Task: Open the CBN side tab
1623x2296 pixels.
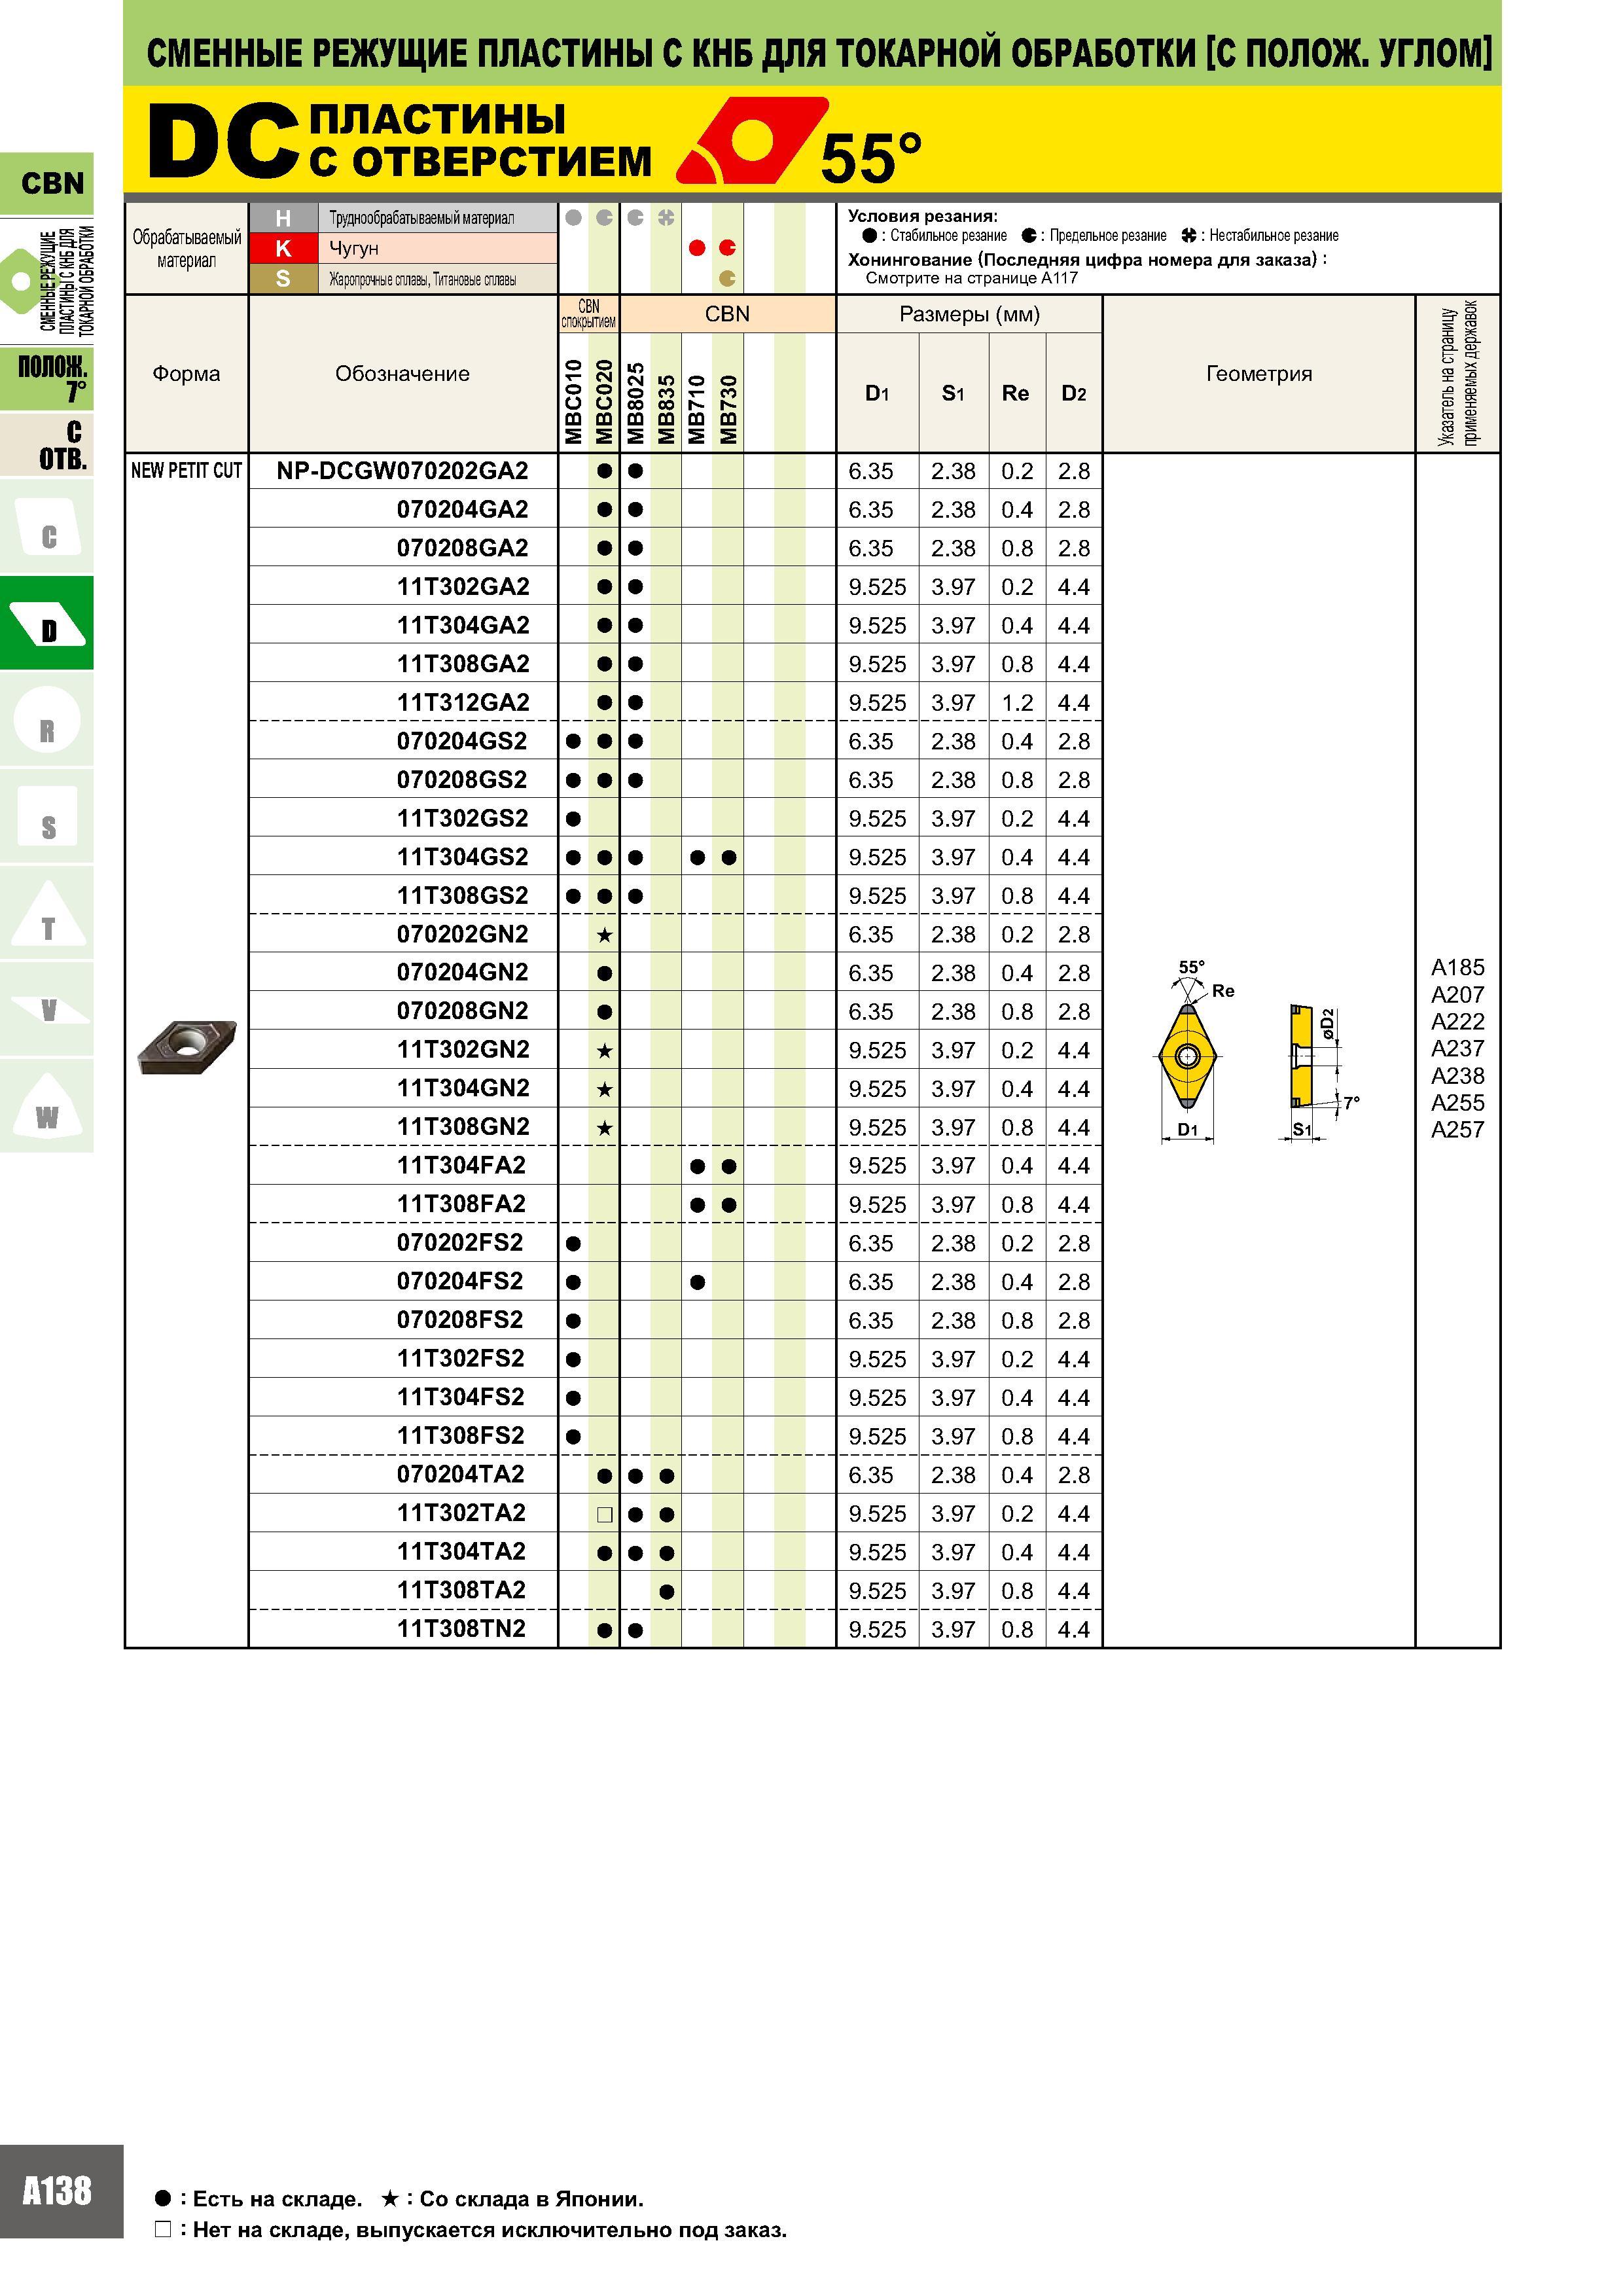Action: (47, 183)
